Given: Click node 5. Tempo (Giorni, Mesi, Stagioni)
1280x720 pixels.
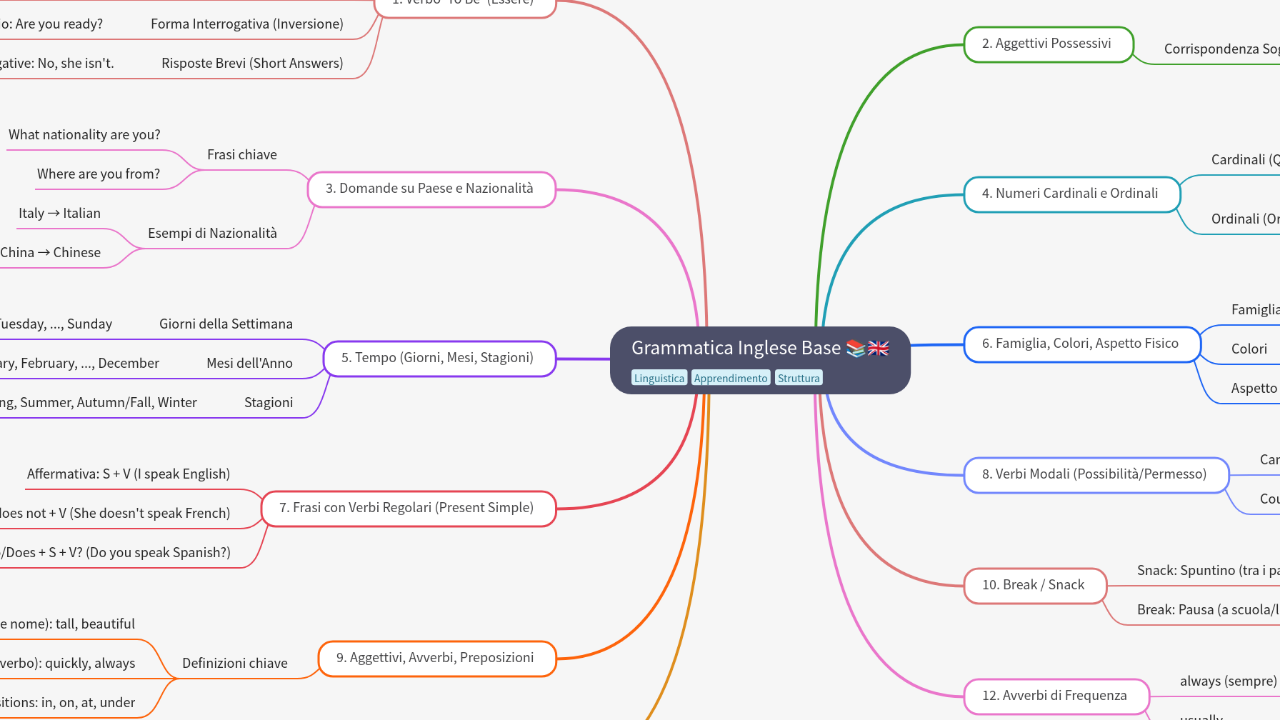Looking at the screenshot, I should point(439,358).
